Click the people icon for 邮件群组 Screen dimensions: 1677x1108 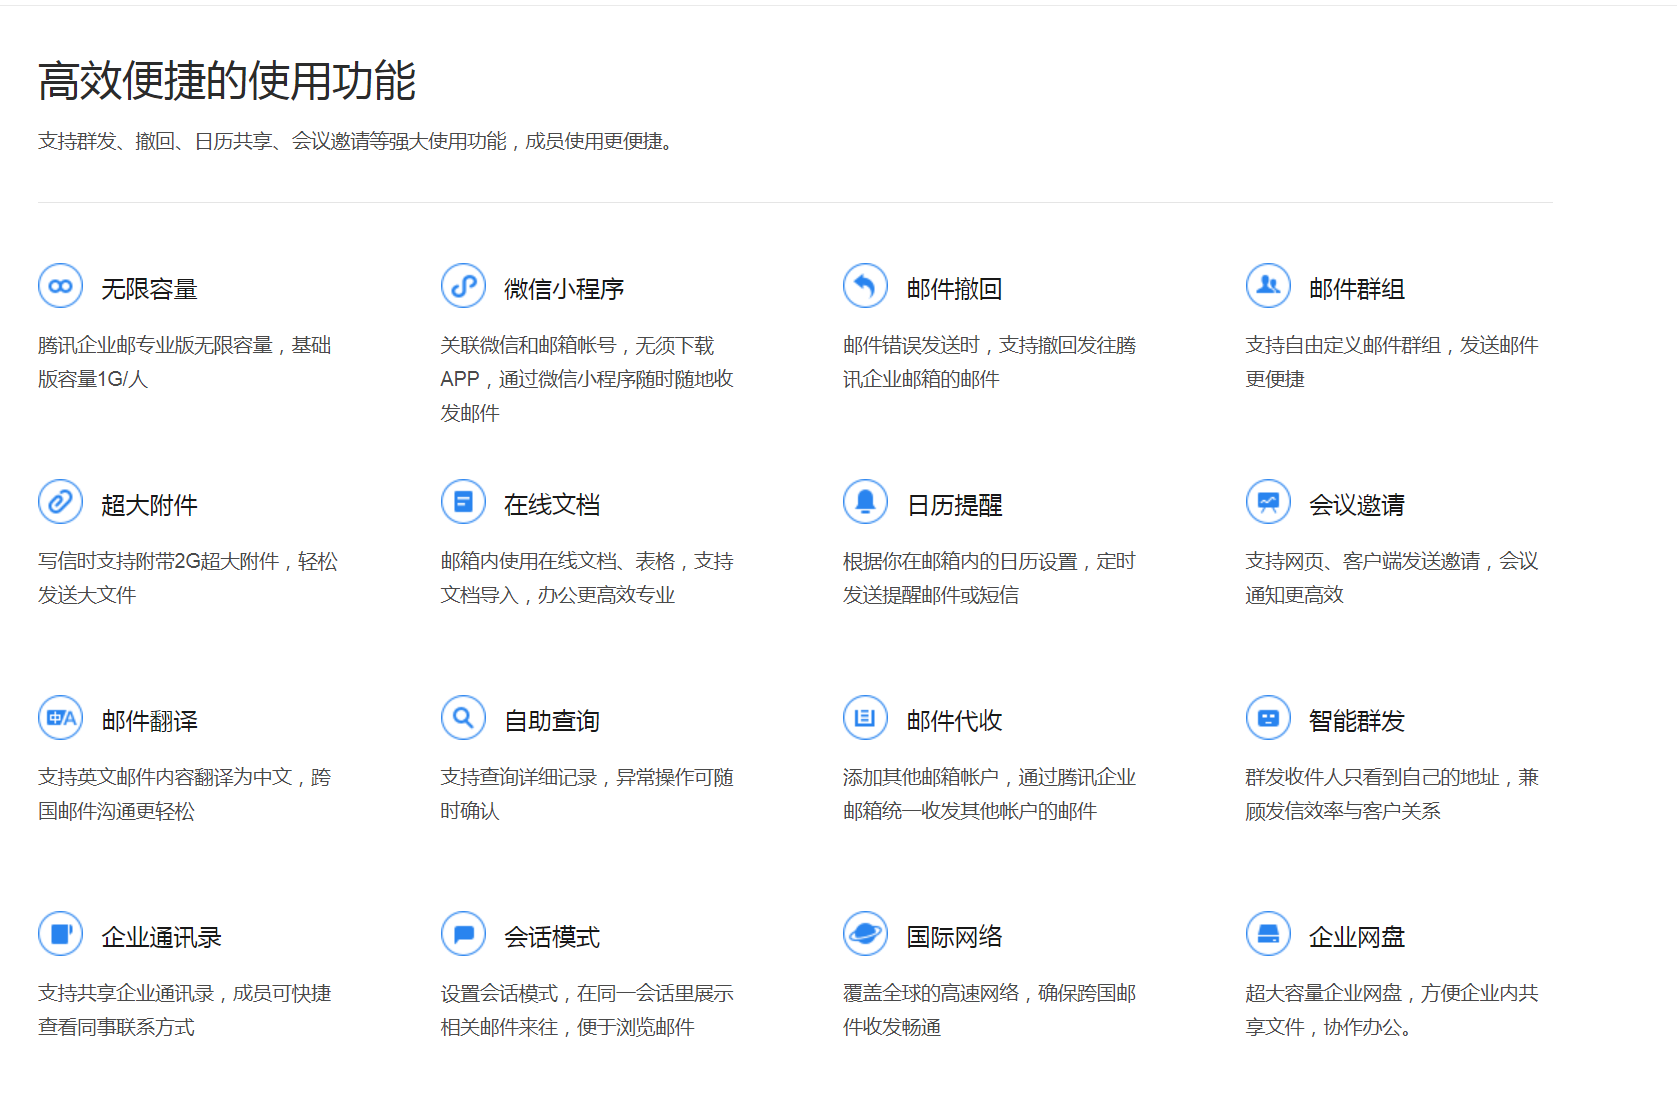[1268, 286]
